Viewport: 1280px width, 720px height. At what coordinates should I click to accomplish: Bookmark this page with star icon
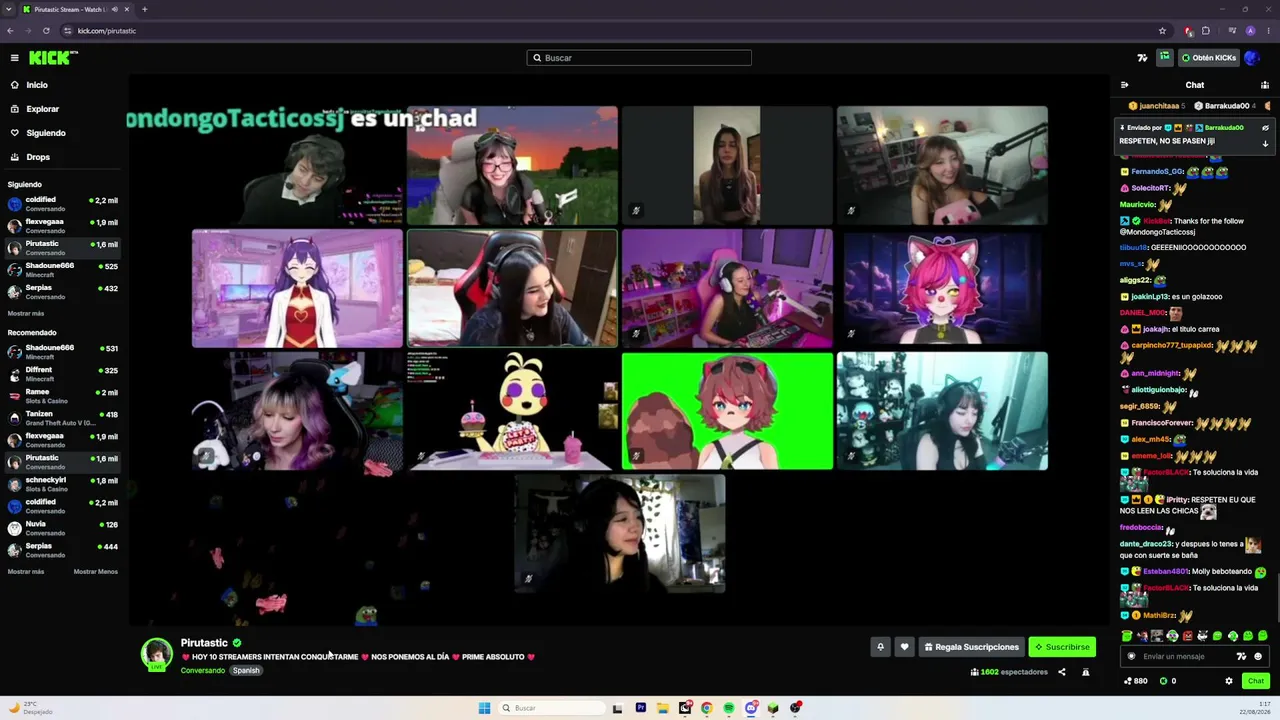[x=1162, y=31]
